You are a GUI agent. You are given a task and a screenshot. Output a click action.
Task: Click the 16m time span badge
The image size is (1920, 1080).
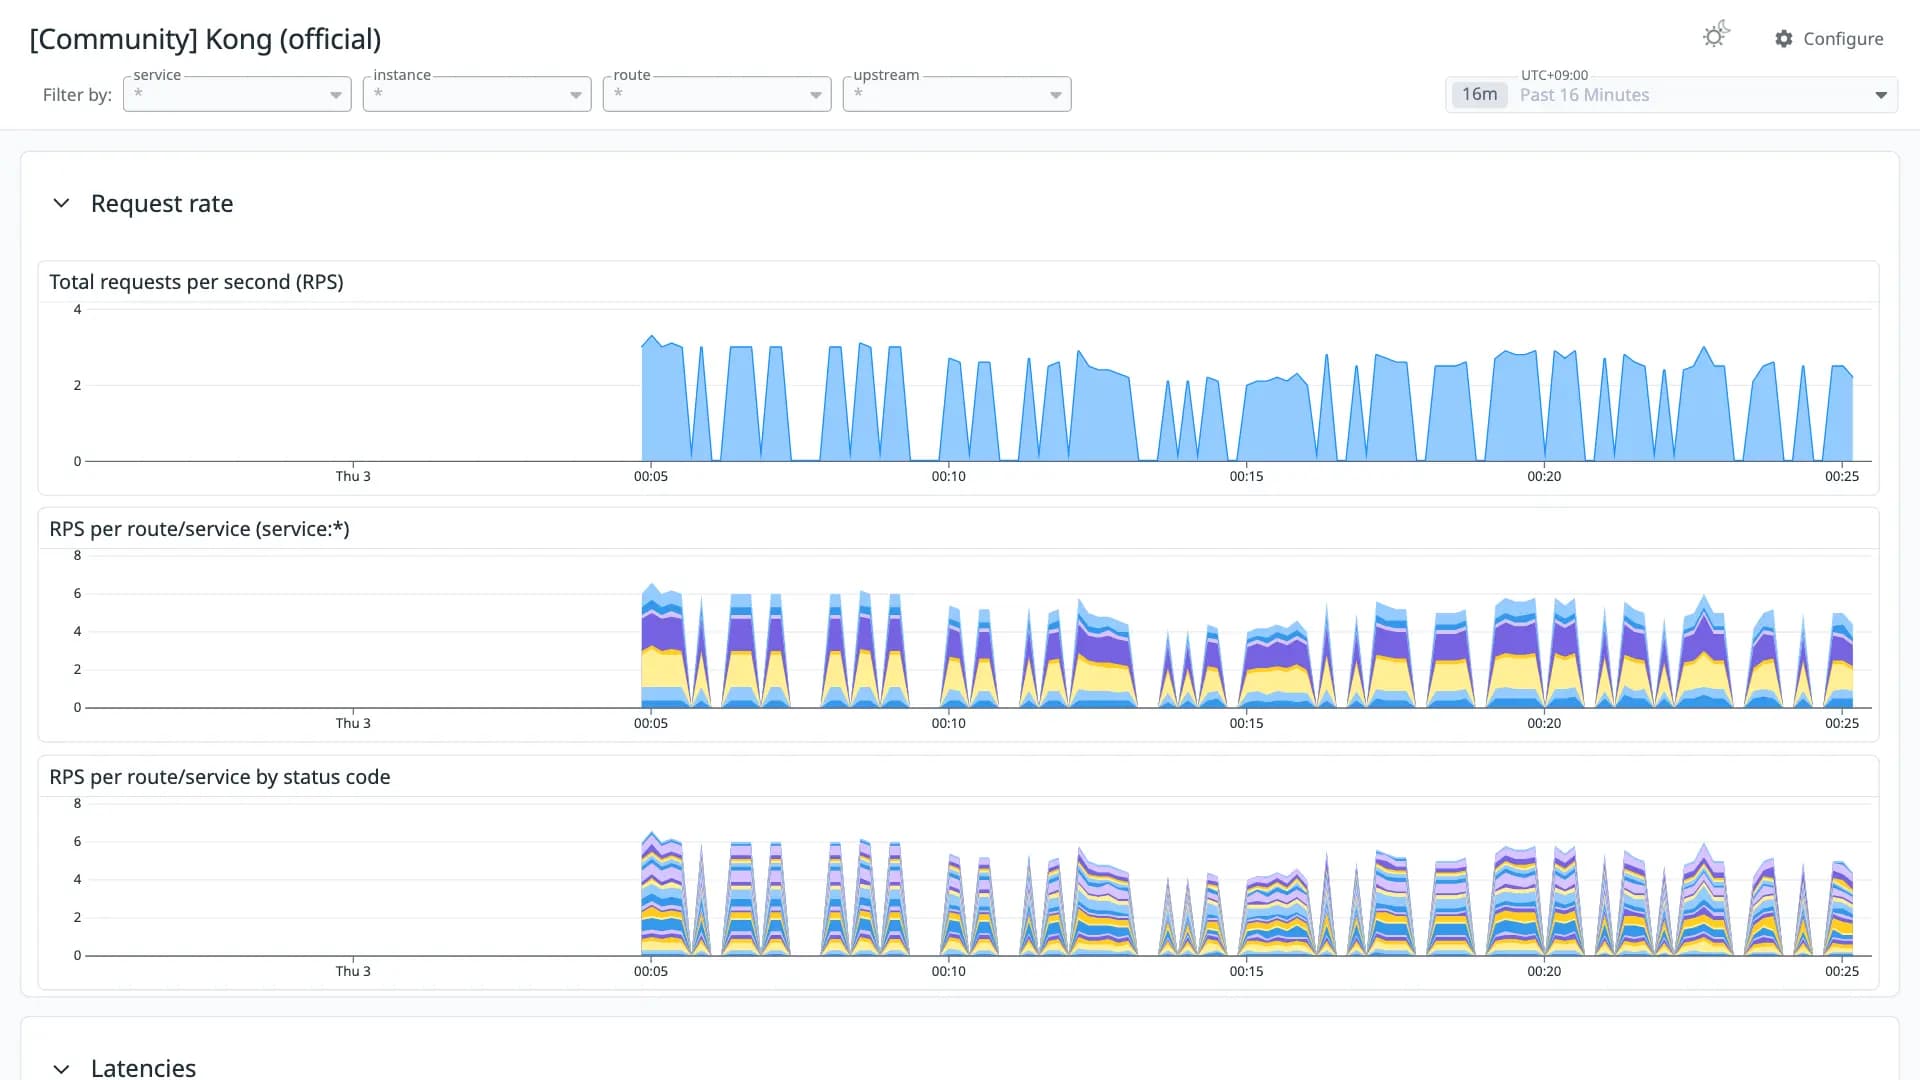click(x=1479, y=94)
